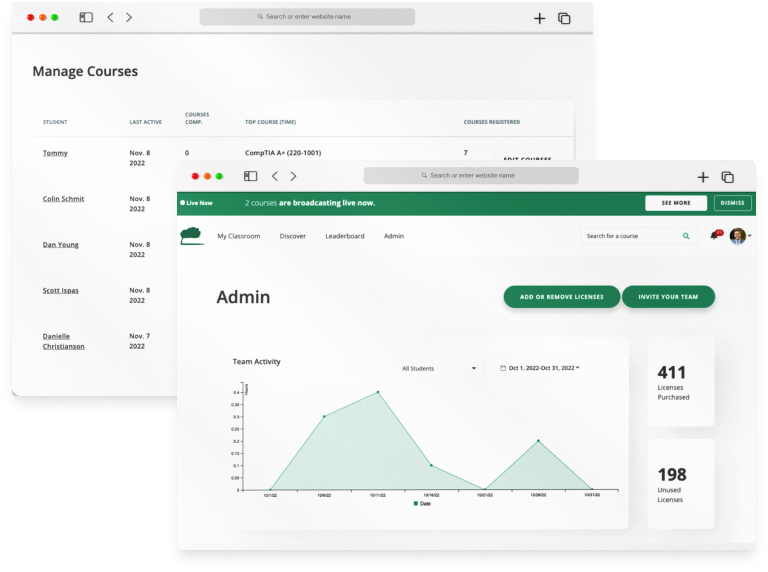Open student Colin Schmit's profile link
This screenshot has height=572, width=768.
click(x=63, y=199)
